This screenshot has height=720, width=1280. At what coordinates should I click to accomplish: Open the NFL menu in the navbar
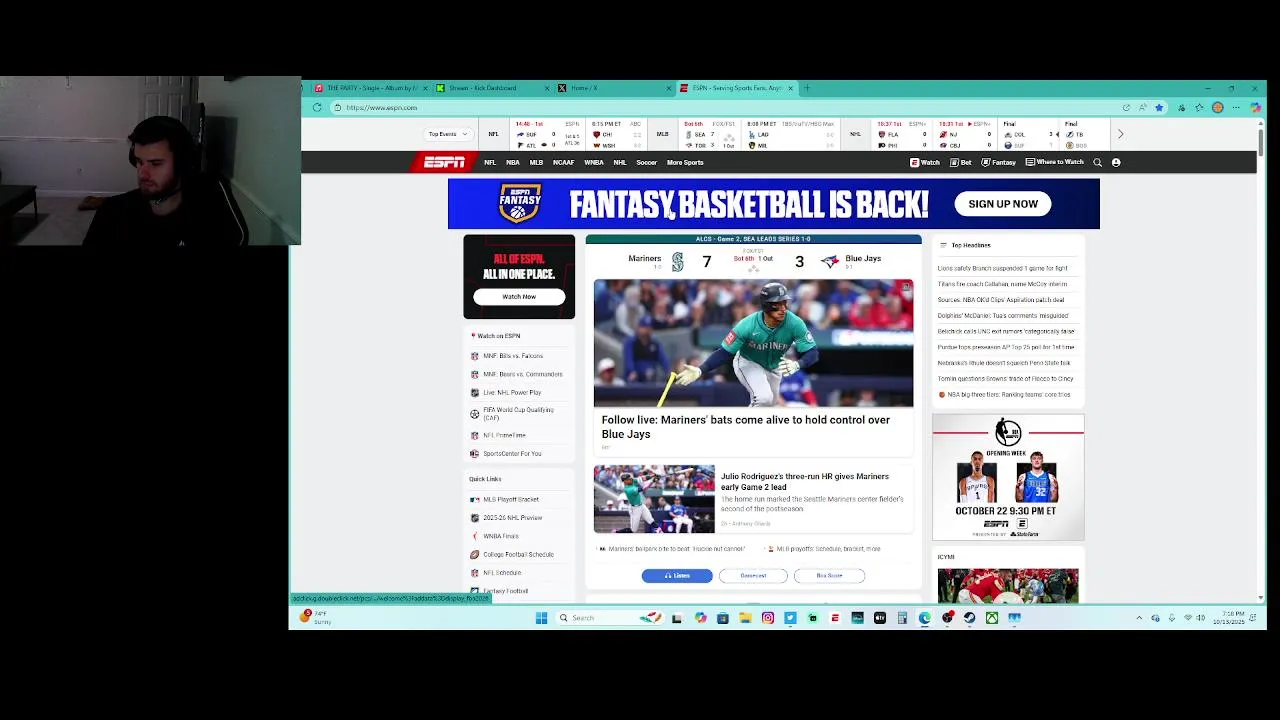[490, 162]
